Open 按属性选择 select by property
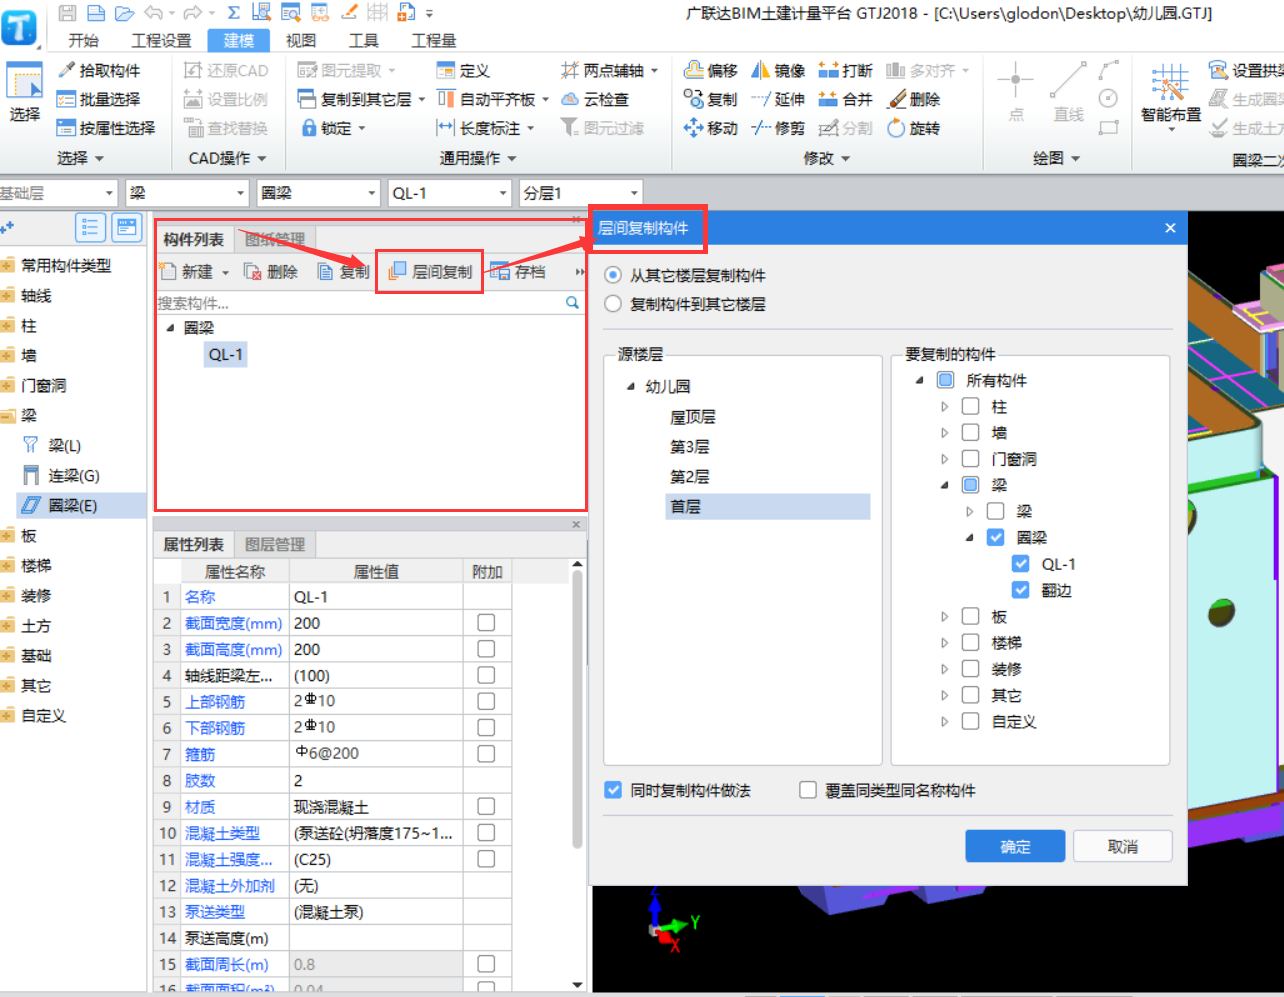Screen dimensions: 1284x997 (x=106, y=128)
